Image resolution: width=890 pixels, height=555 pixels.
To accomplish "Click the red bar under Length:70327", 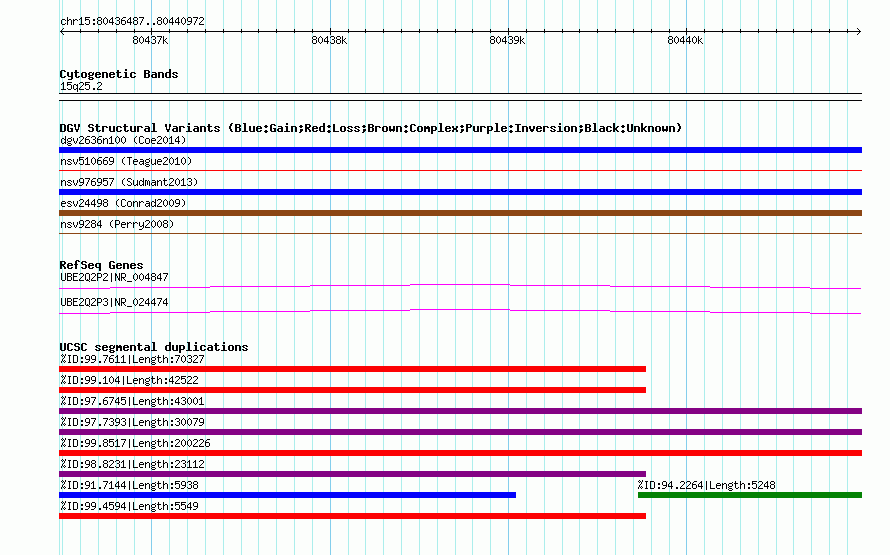I will [352, 369].
